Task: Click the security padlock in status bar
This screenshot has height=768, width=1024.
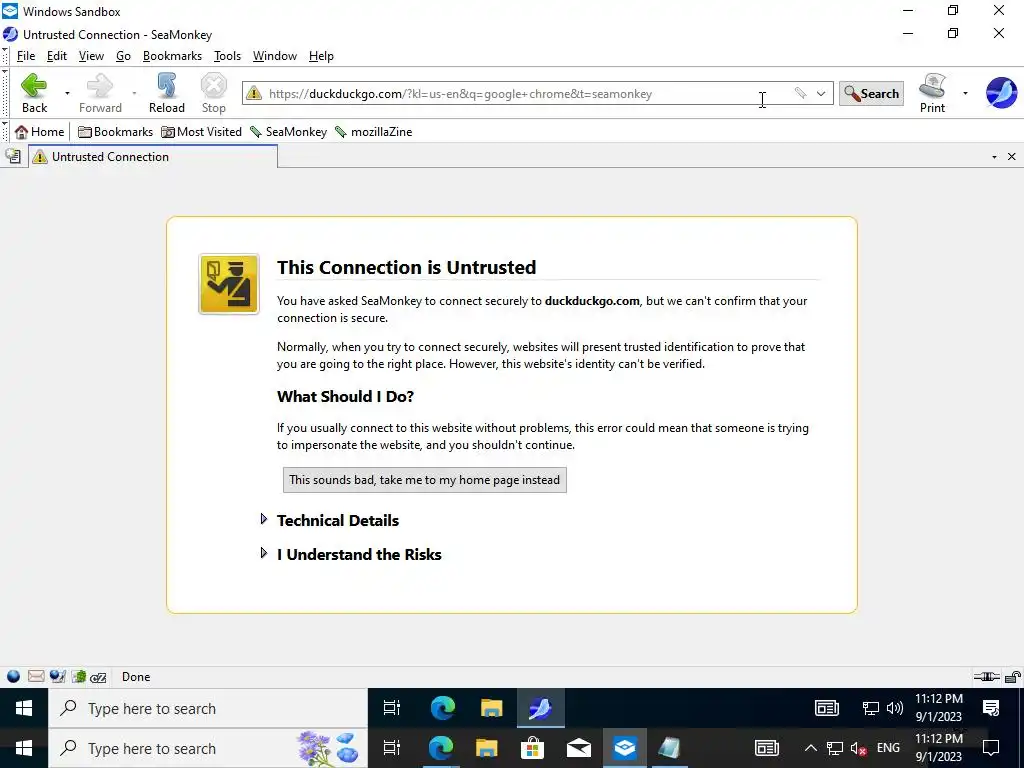Action: tap(1013, 677)
